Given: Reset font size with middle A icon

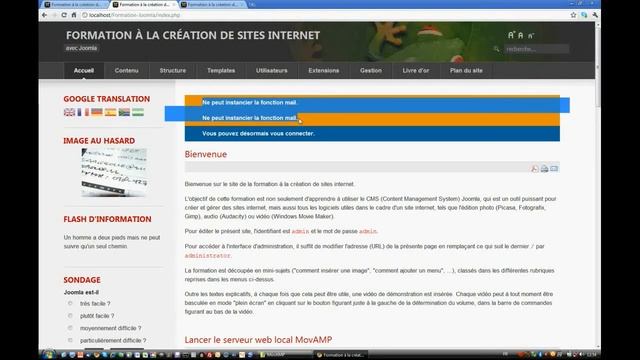Looking at the screenshot, I should [x=520, y=36].
